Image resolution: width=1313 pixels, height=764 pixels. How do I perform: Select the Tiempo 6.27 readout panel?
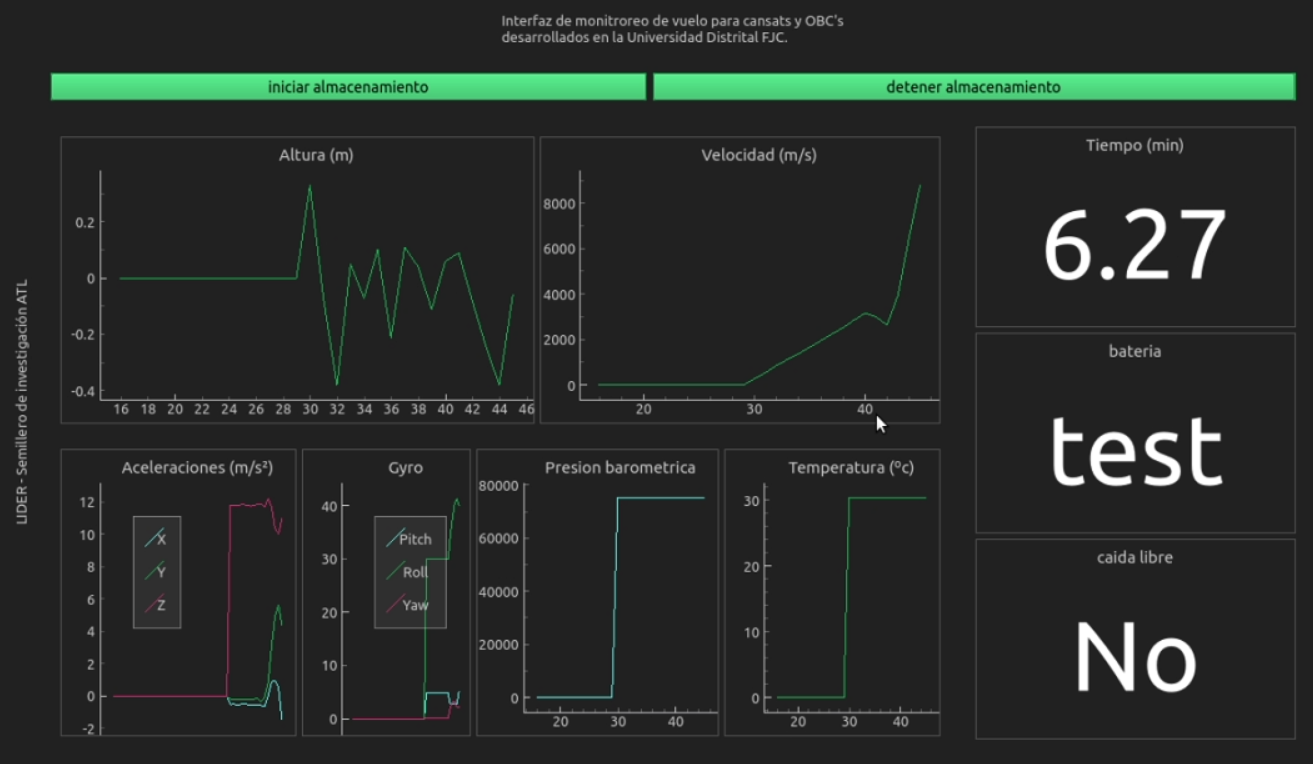click(1135, 227)
